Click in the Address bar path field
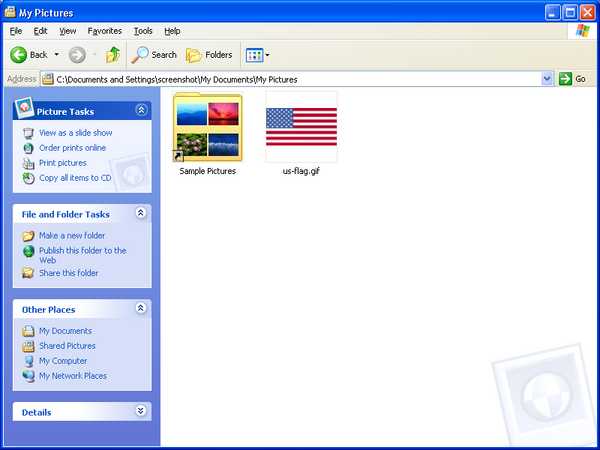 [297, 79]
